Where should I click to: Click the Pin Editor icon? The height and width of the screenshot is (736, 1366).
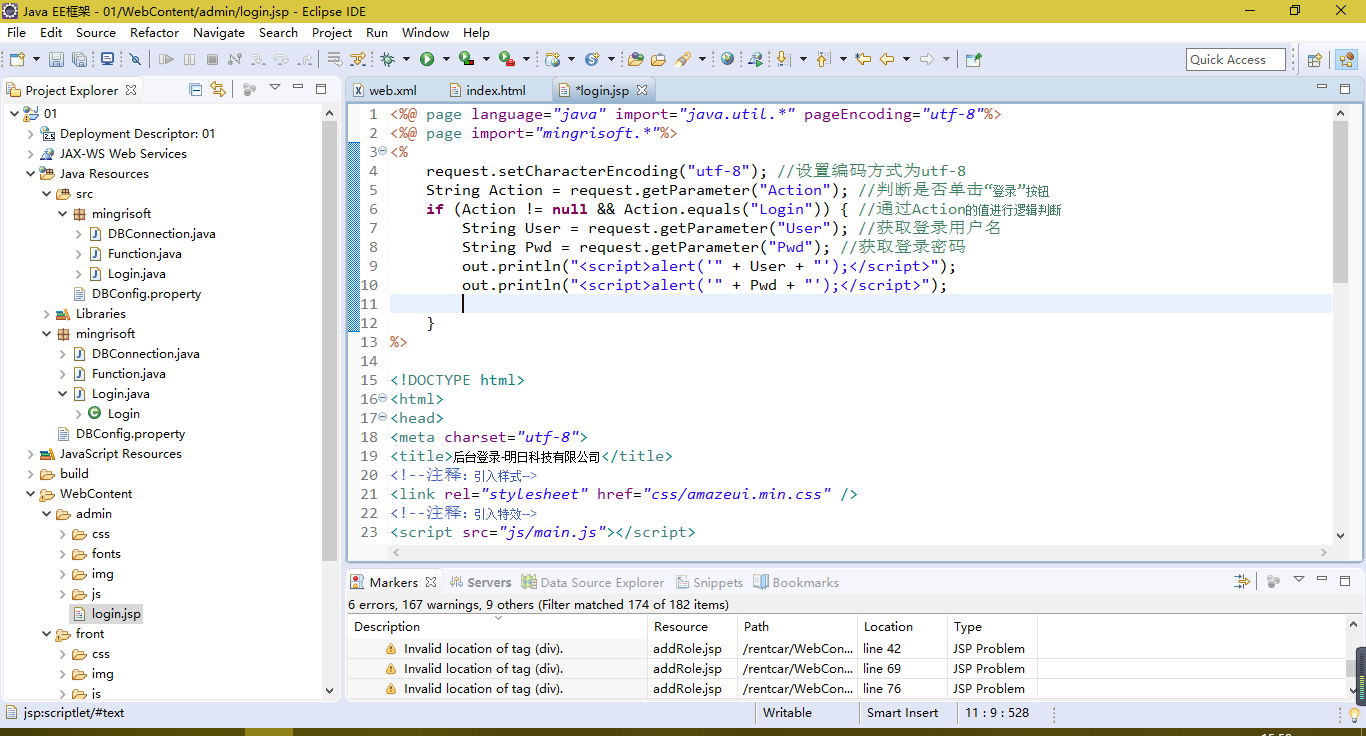point(973,60)
